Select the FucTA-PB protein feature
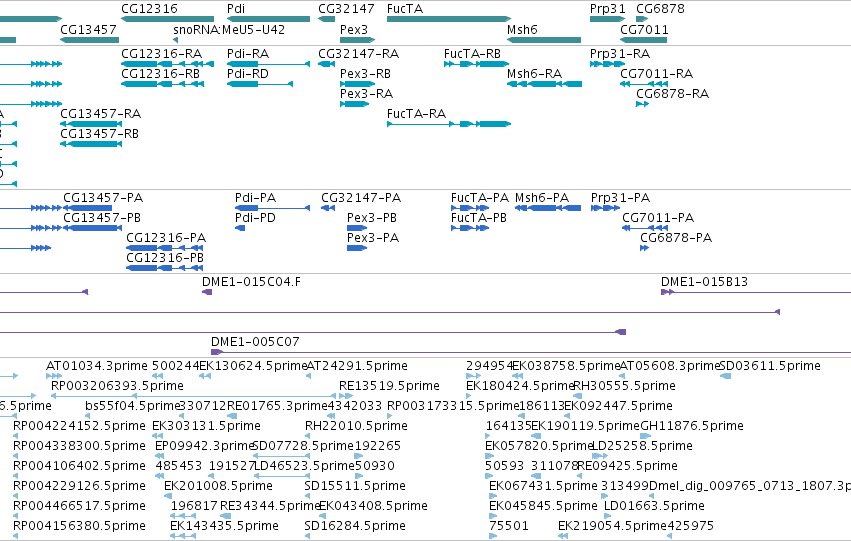The height and width of the screenshot is (541, 851). point(470,228)
